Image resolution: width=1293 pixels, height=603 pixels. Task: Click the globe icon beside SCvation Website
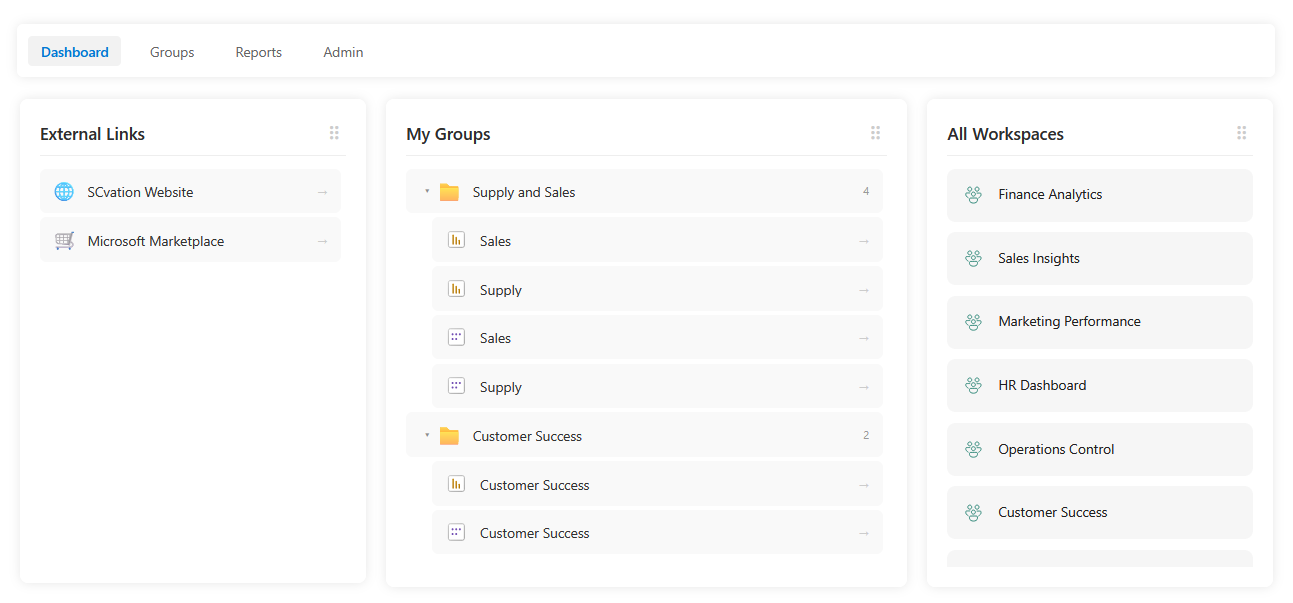tap(64, 192)
